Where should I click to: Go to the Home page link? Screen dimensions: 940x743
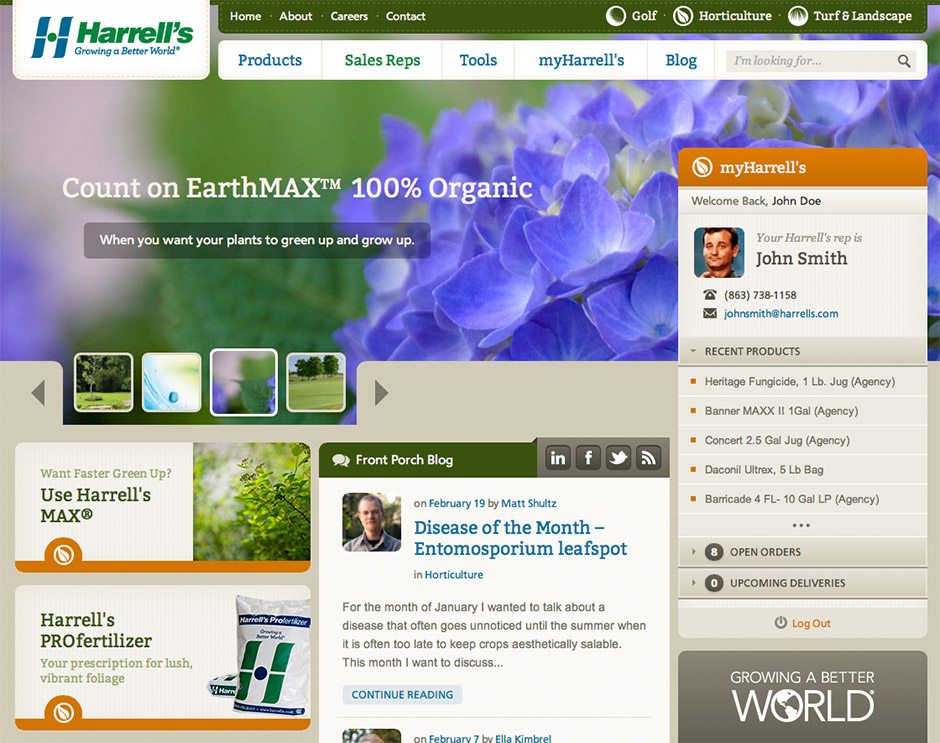[245, 16]
